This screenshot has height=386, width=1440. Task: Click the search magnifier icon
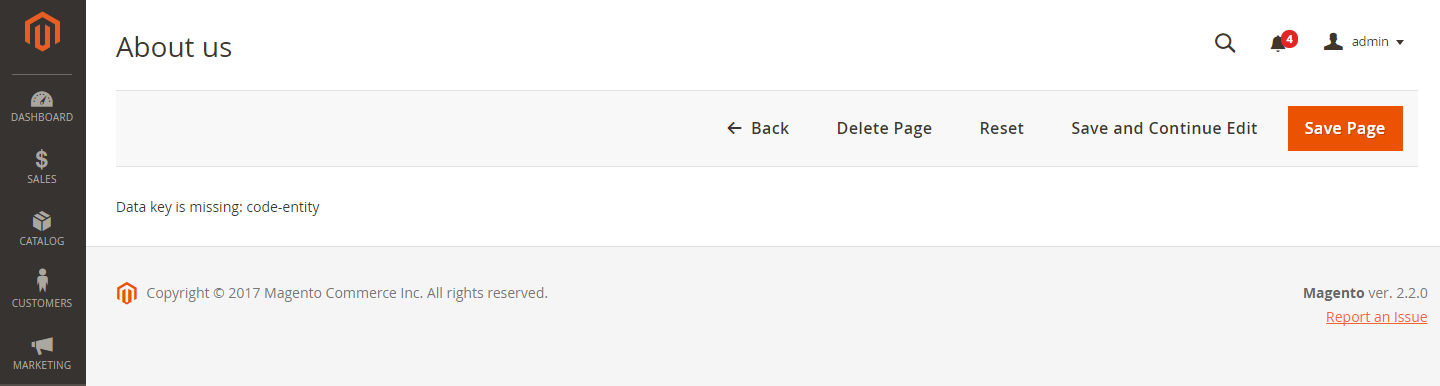1225,43
